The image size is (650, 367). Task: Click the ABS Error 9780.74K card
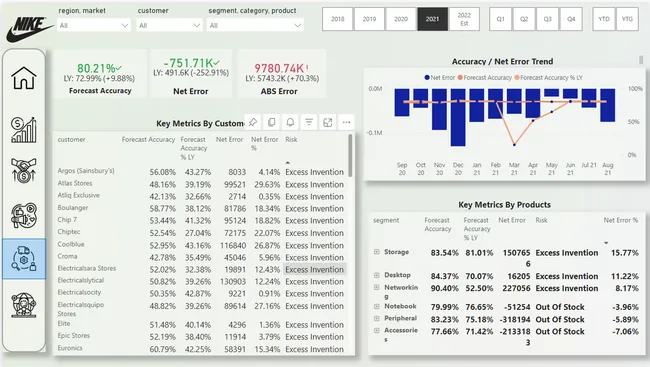tap(282, 74)
